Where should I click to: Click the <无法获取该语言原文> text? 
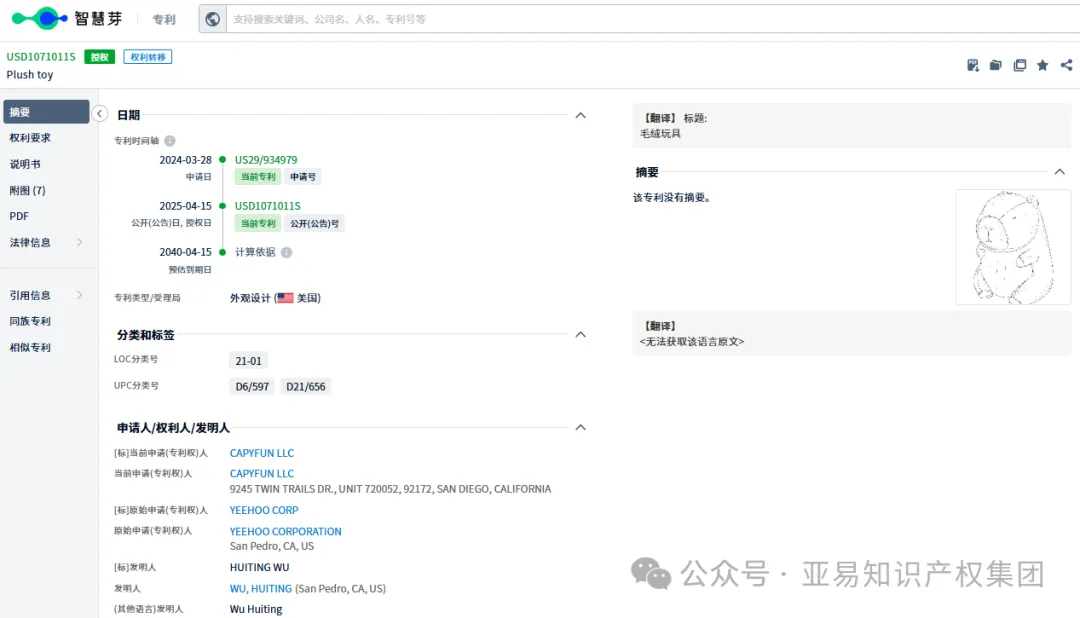click(x=692, y=342)
